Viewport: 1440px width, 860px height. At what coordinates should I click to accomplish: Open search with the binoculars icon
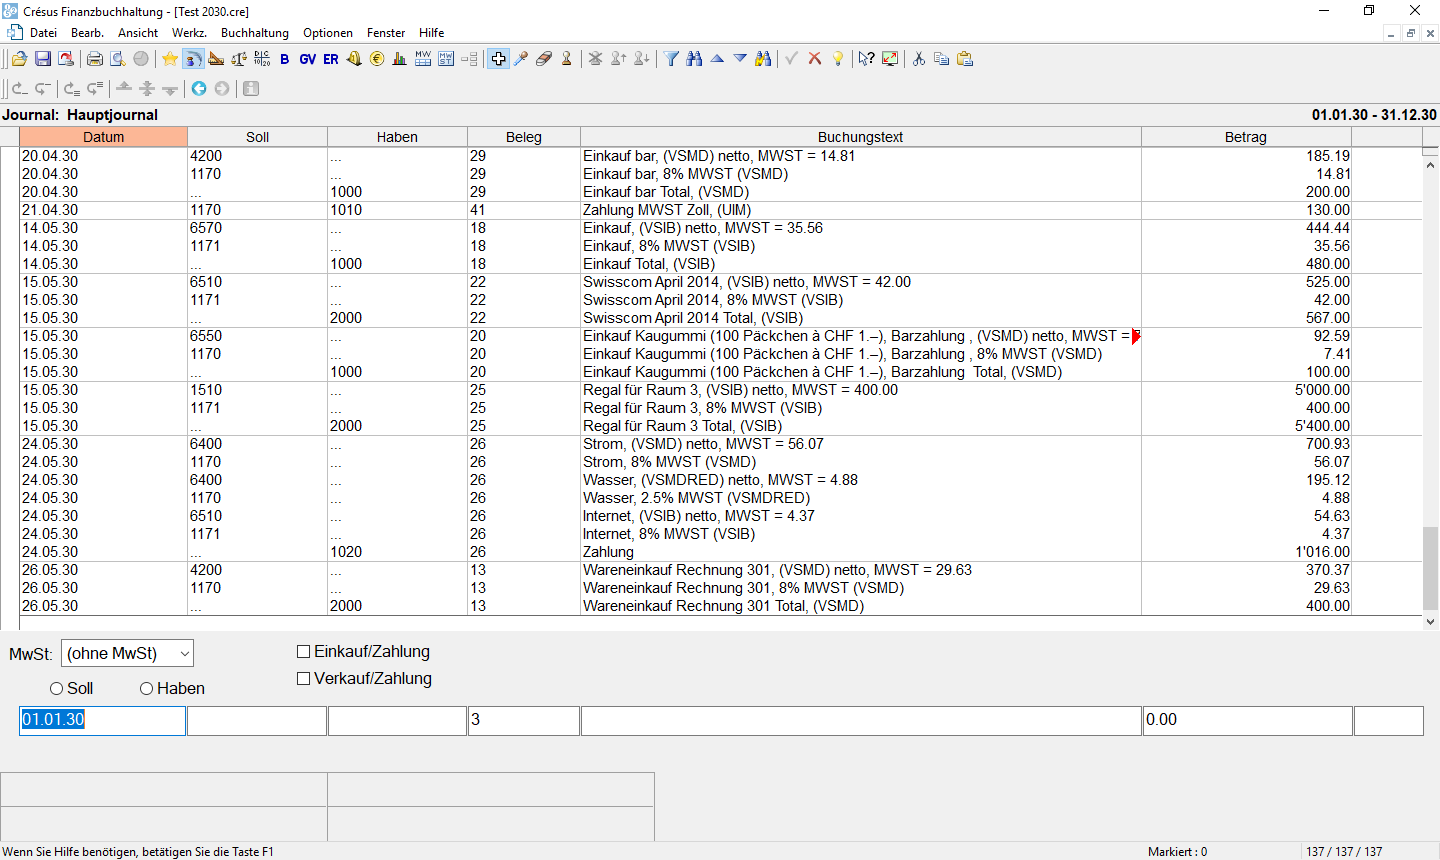coord(694,59)
